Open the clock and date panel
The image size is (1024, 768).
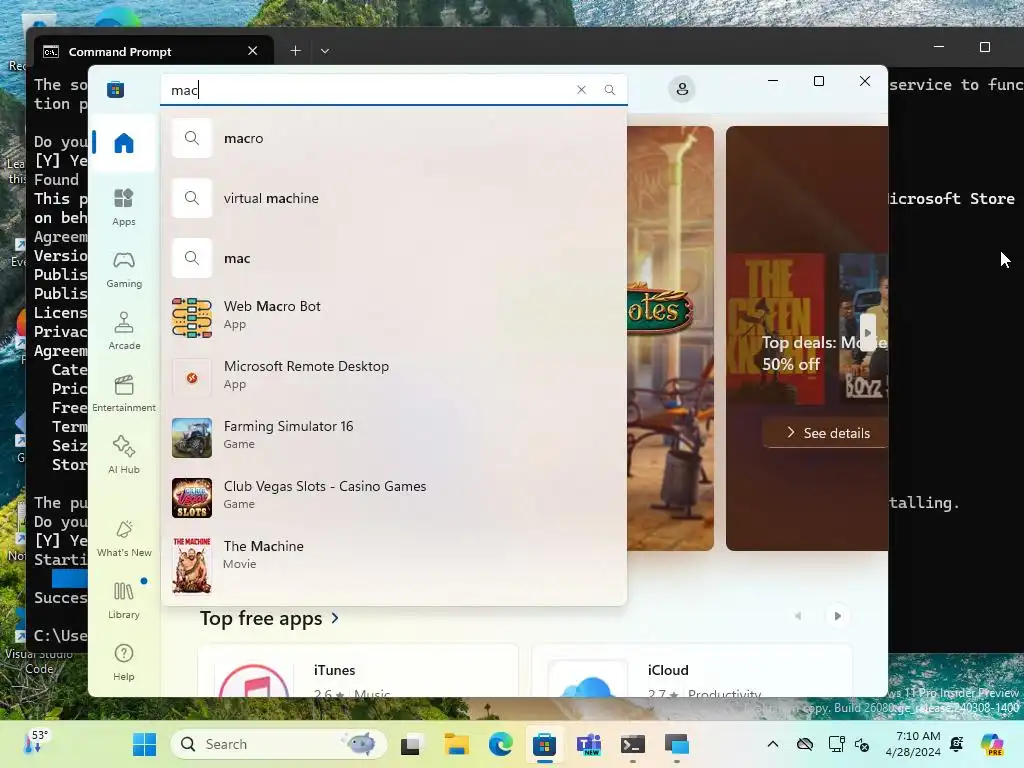(913, 744)
